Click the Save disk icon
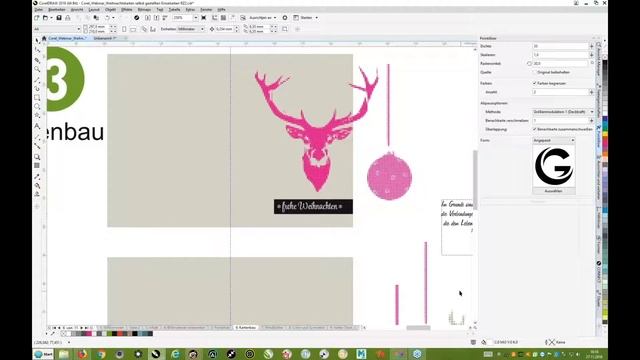 click(59, 18)
